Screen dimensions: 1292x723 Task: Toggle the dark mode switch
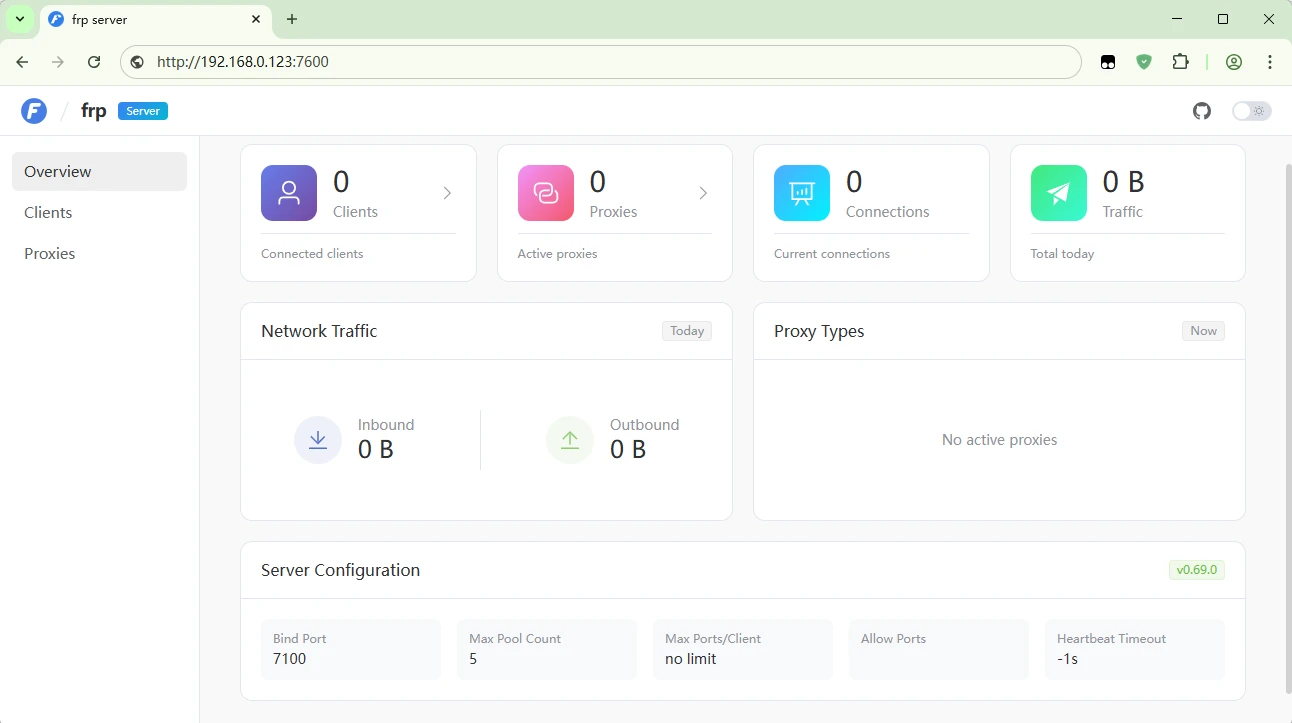point(1251,111)
